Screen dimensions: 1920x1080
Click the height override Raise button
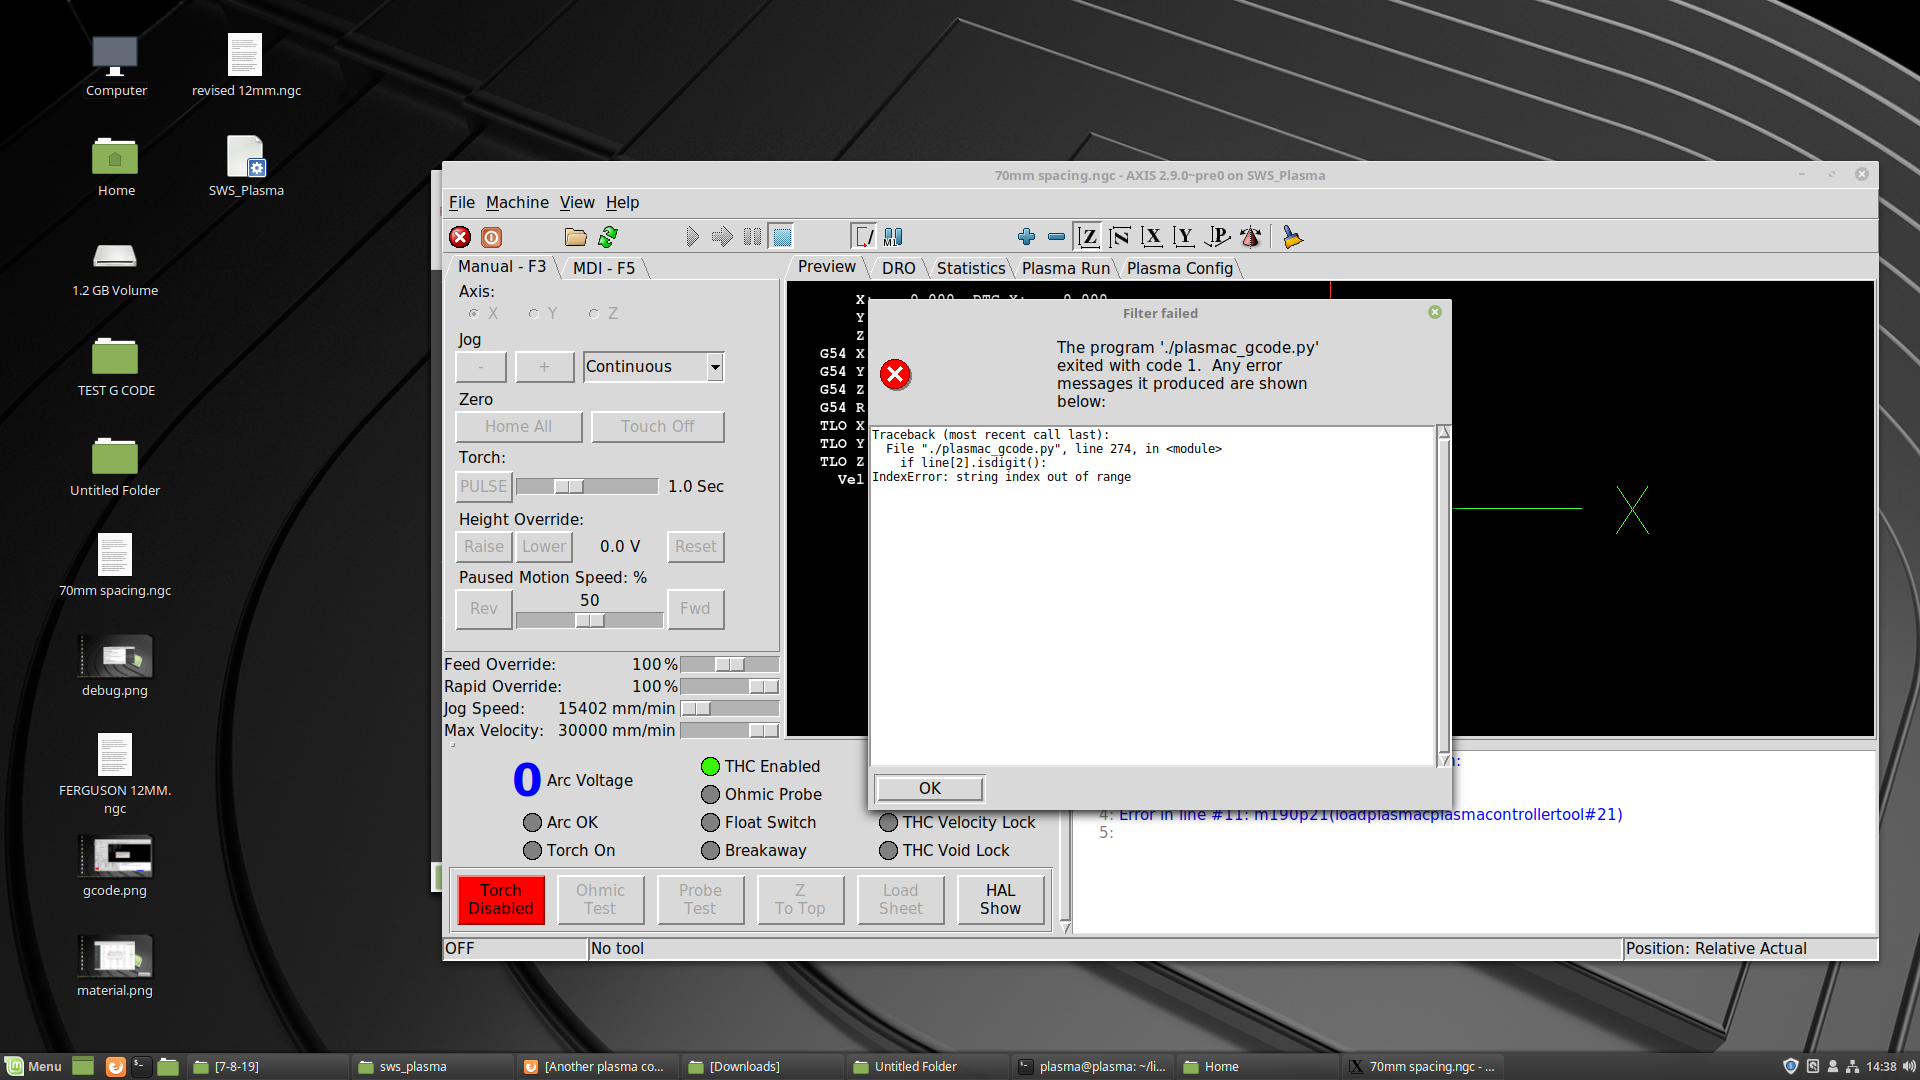point(484,547)
